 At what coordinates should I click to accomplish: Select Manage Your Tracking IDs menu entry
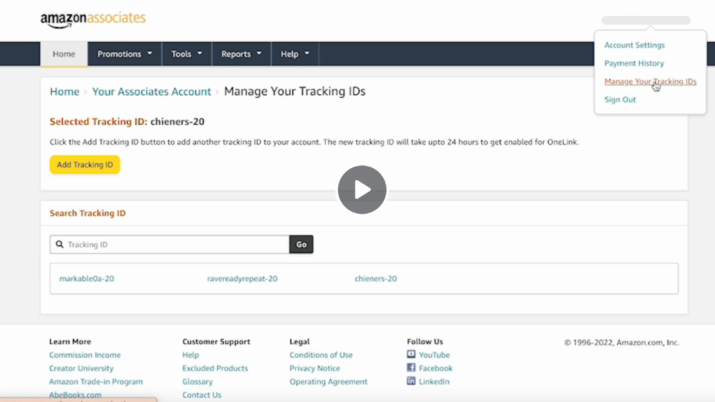(650, 82)
